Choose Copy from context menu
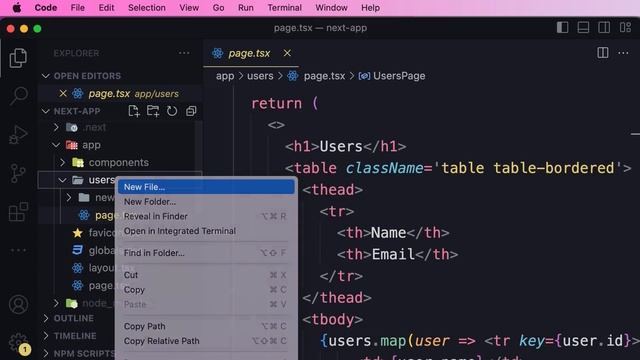This screenshot has width=640, height=360. (206, 290)
